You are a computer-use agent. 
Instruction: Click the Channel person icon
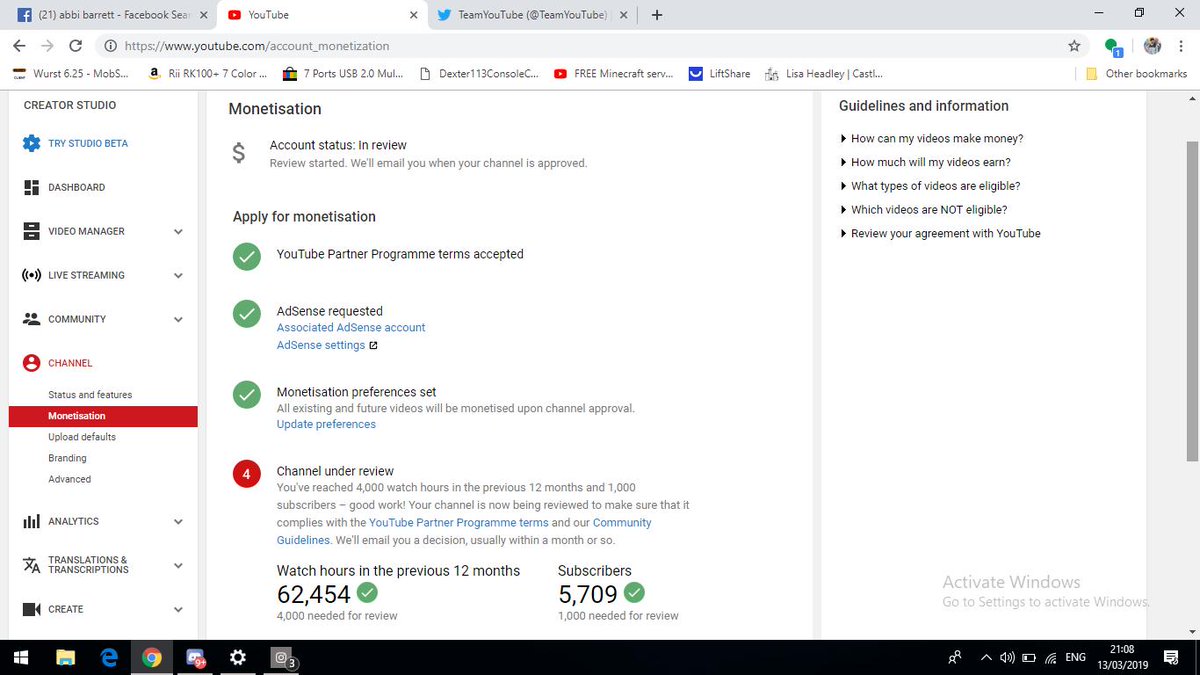[x=31, y=363]
